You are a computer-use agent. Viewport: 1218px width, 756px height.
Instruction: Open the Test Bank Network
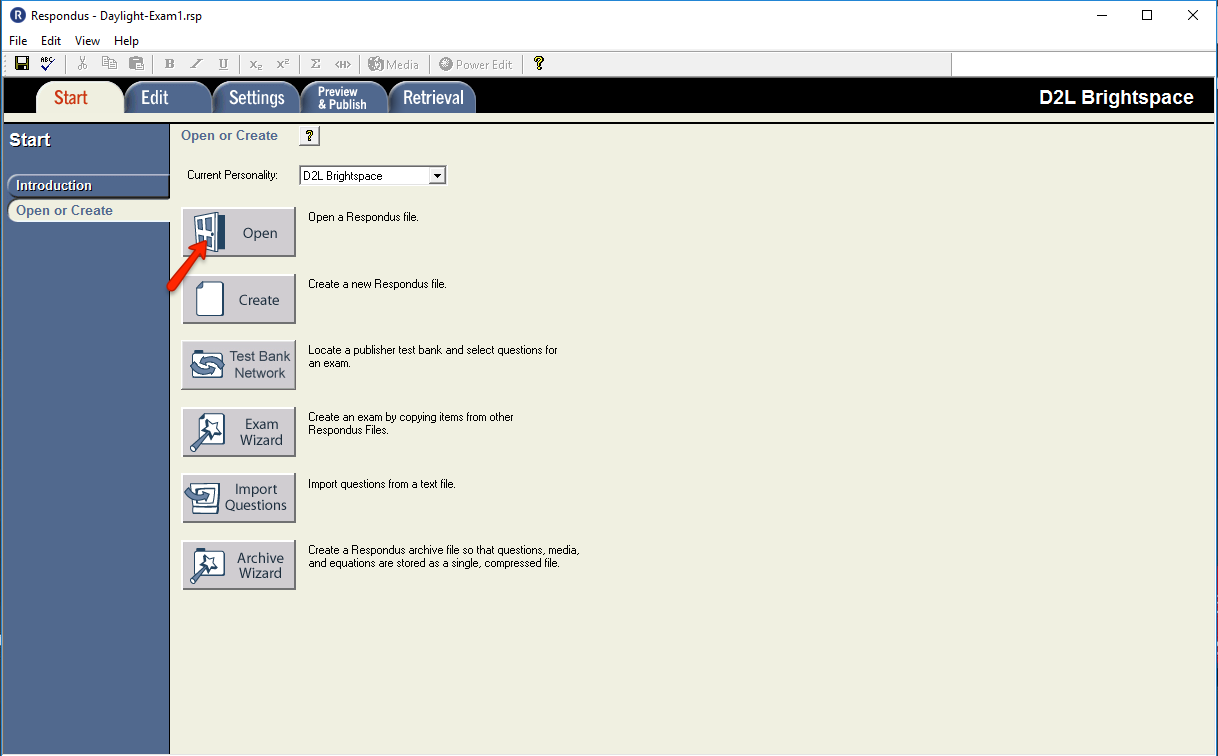pyautogui.click(x=239, y=364)
